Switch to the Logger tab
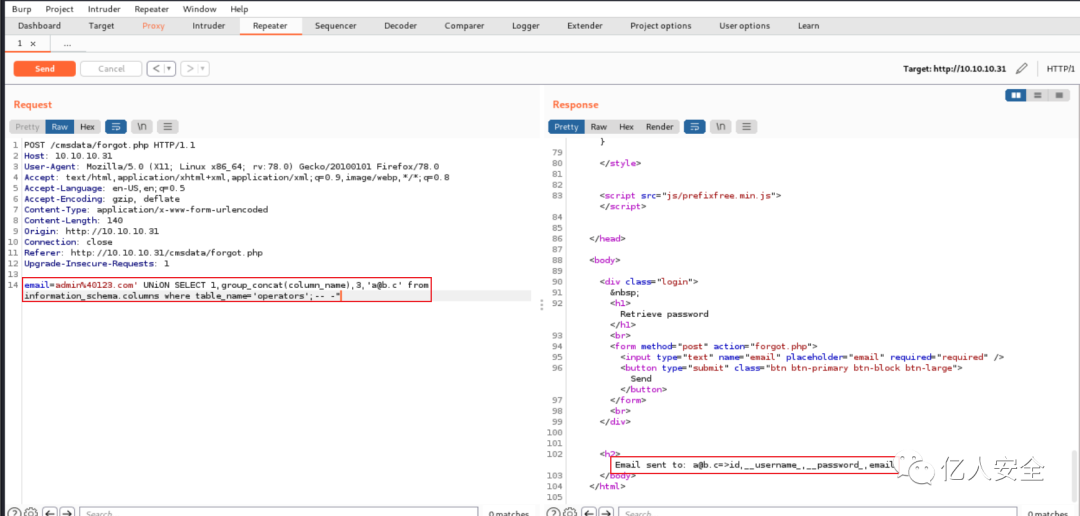The image size is (1080, 516). click(526, 25)
